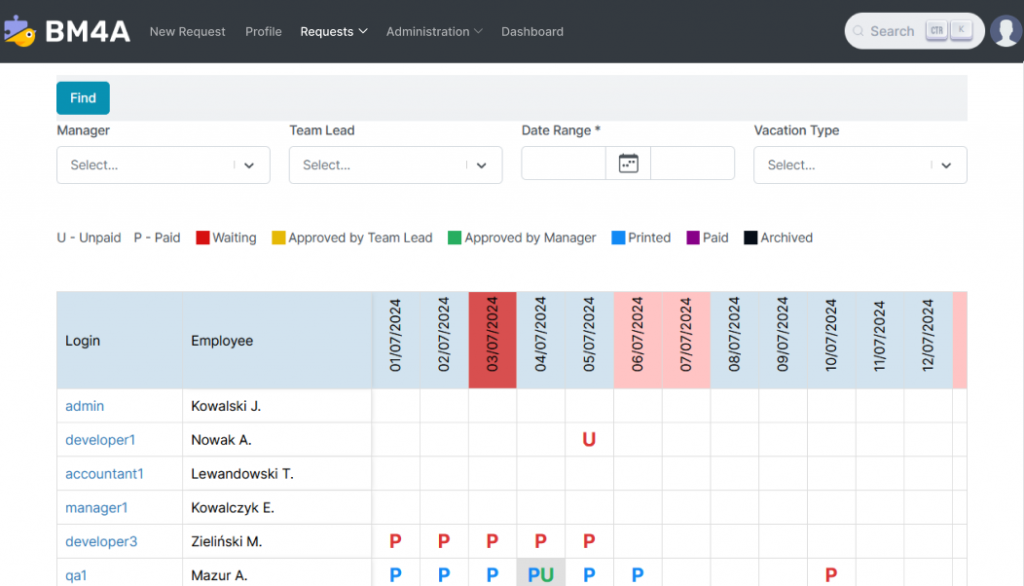Open the Dashboard page
This screenshot has width=1024, height=586.
coord(532,31)
